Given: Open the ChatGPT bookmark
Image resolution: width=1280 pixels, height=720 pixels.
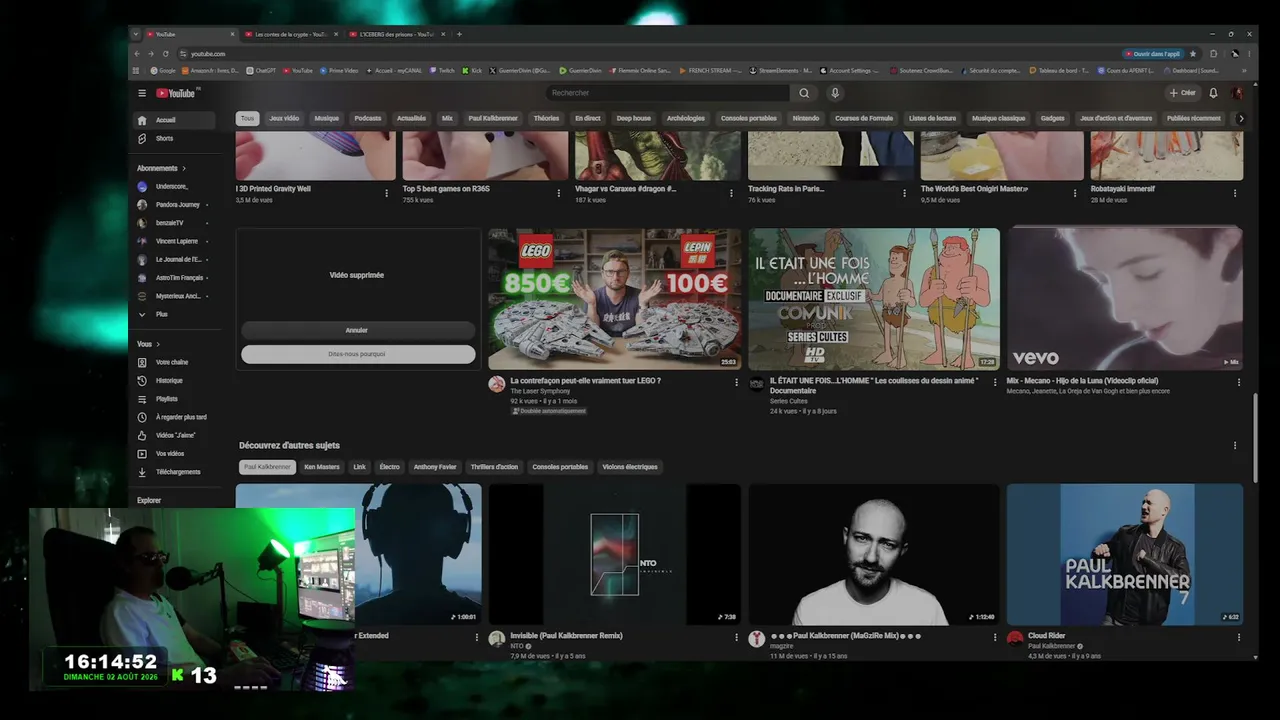Looking at the screenshot, I should pyautogui.click(x=260, y=71).
